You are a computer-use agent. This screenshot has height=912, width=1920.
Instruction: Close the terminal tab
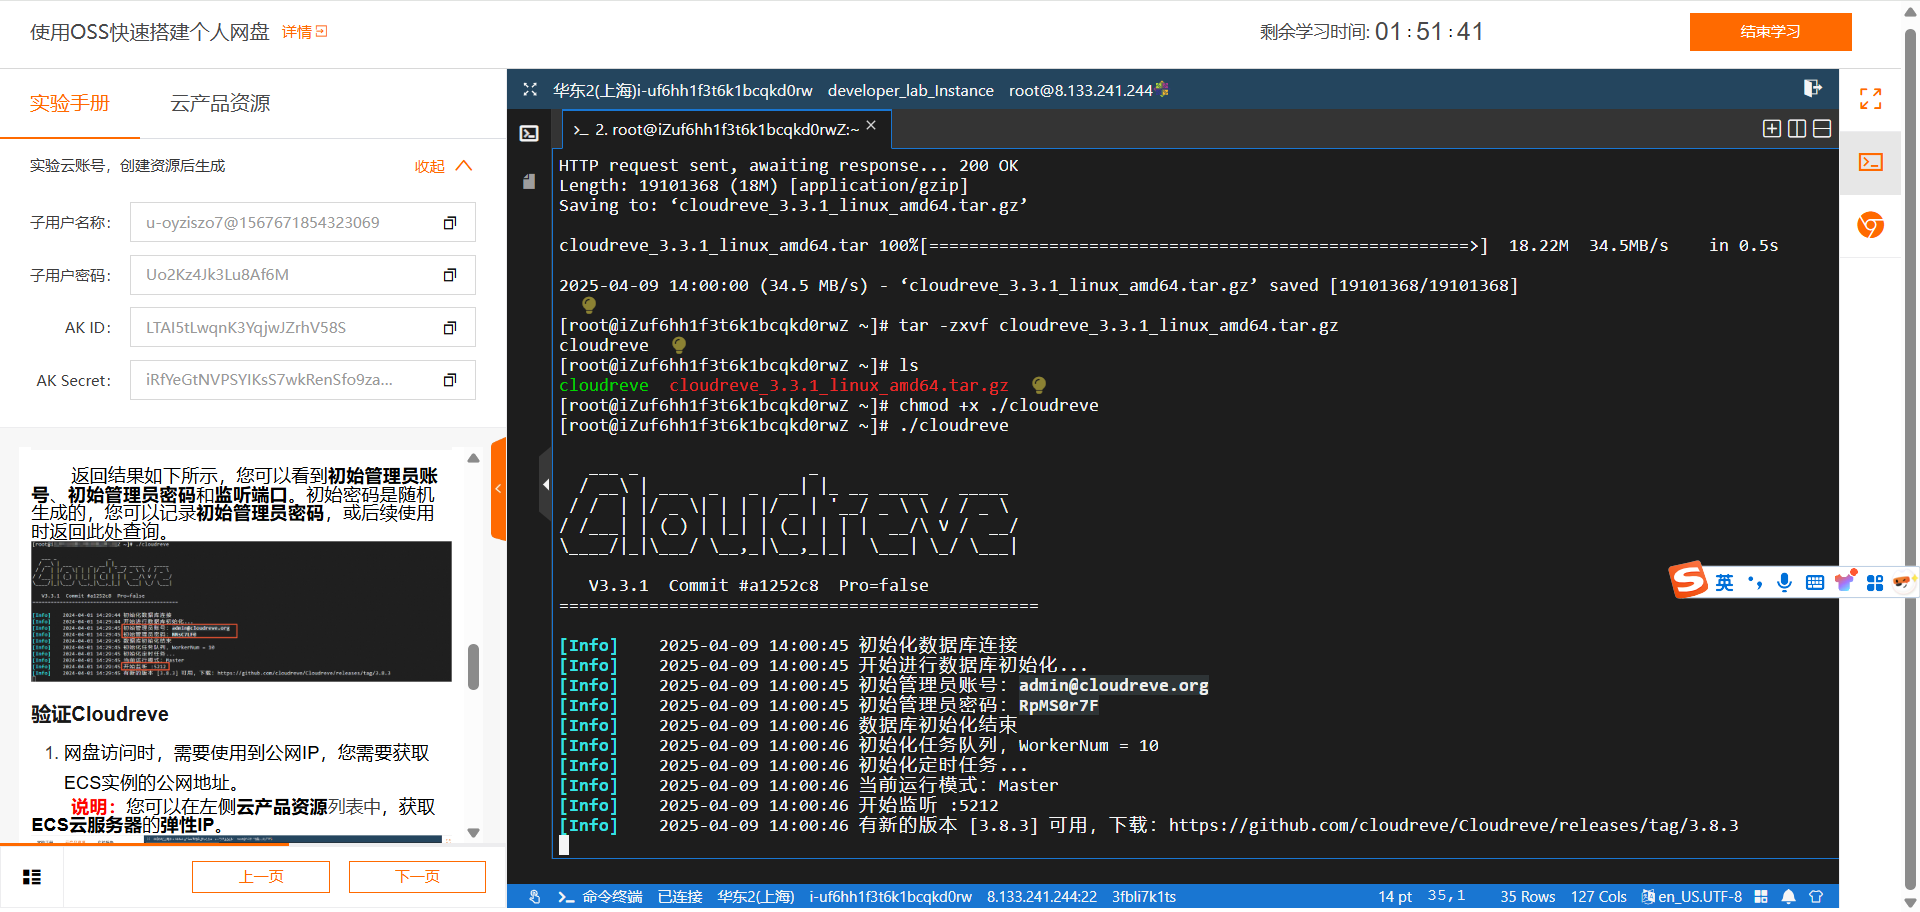871,125
